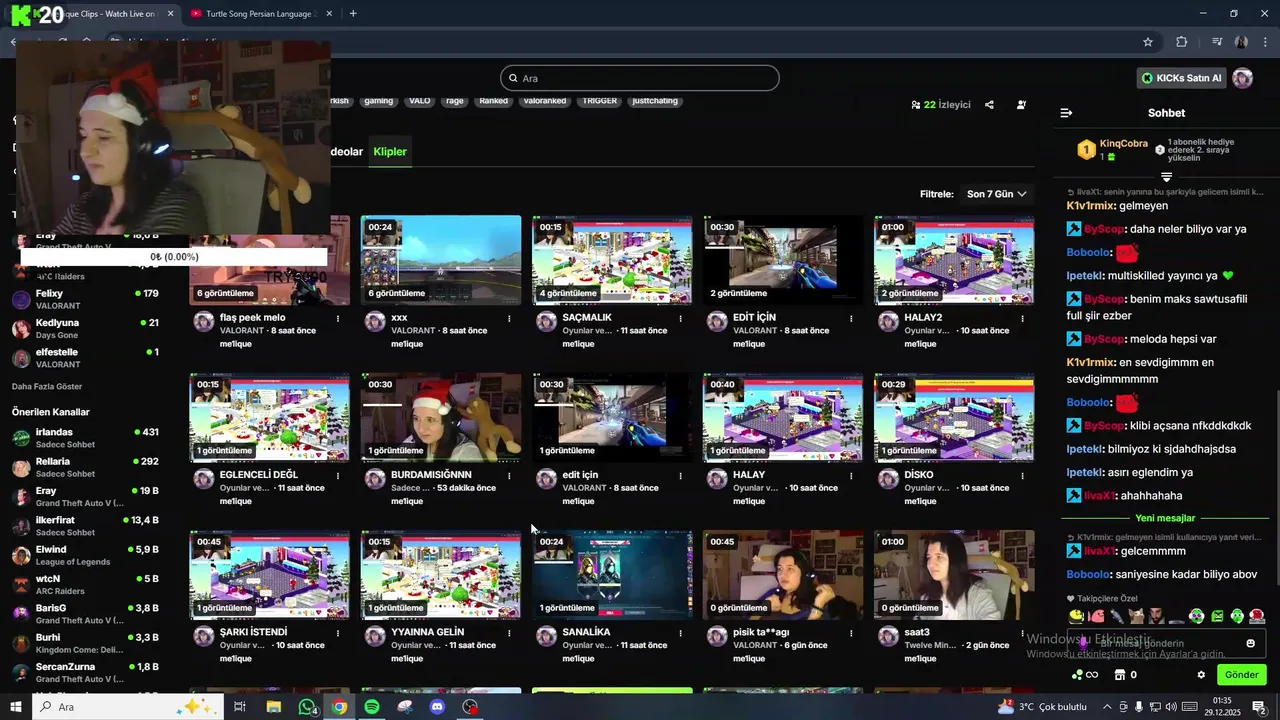Open user profile avatar beside KICKs Satın Al
The image size is (1280, 720).
pyautogui.click(x=1243, y=78)
